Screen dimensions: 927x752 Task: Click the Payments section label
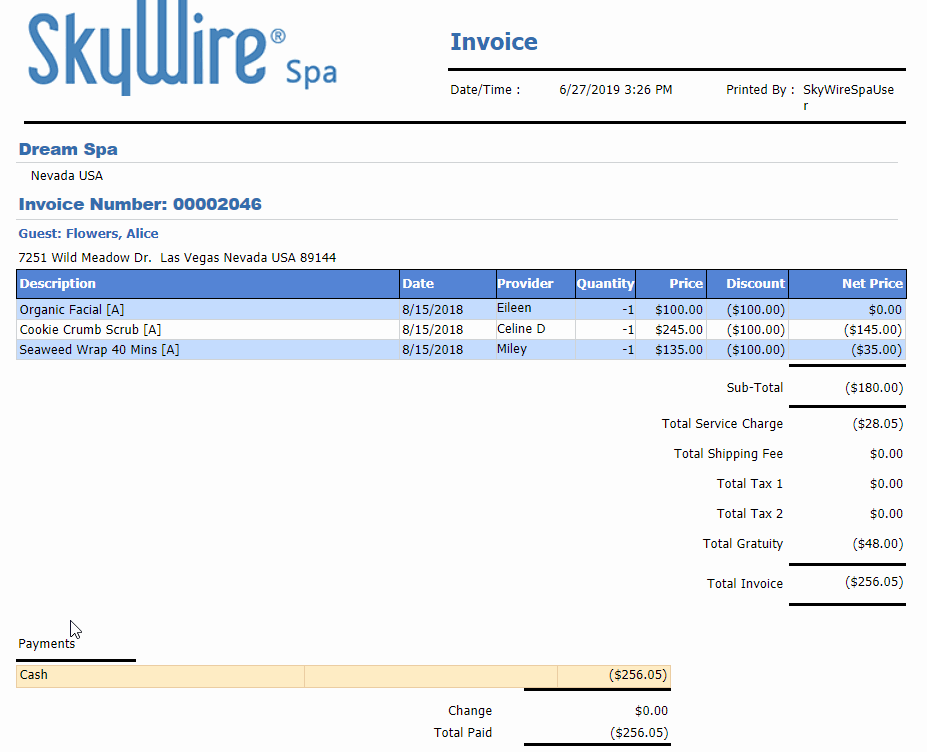(46, 644)
